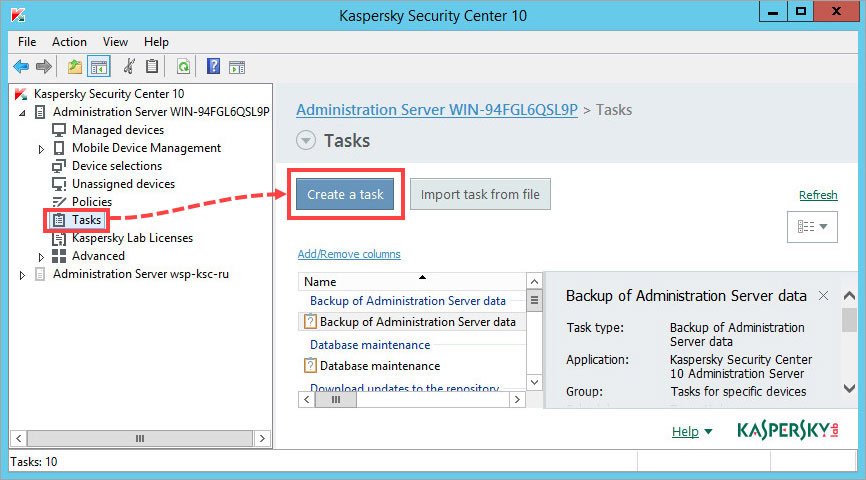
Task: Click the Paste clipboard toolbar icon
Action: coord(152,66)
